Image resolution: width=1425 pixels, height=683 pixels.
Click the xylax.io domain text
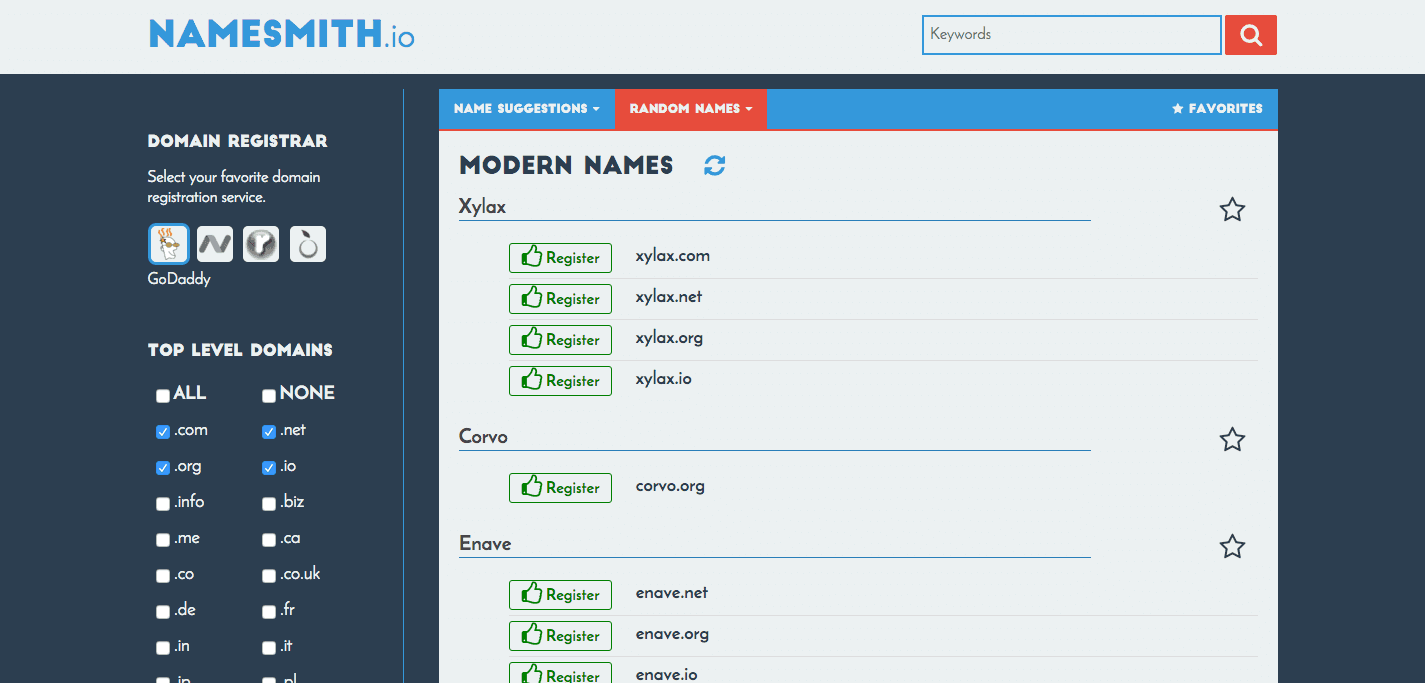(x=664, y=379)
